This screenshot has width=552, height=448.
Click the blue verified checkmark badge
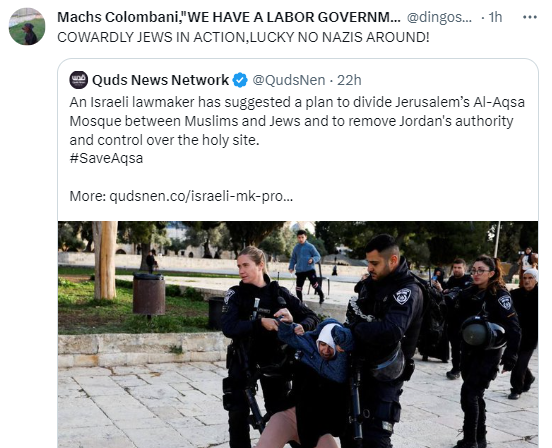[x=240, y=80]
